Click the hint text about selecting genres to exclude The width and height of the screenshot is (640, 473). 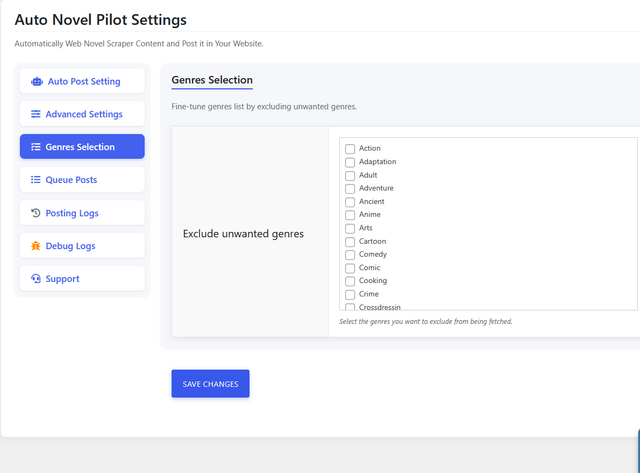click(425, 322)
